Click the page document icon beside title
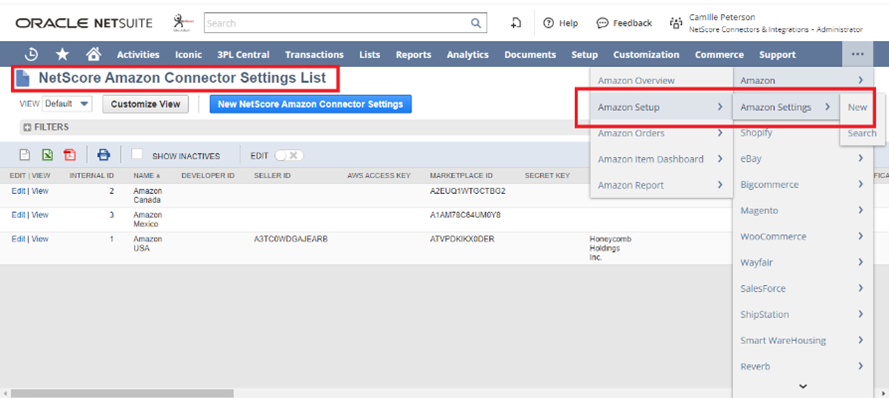 [x=23, y=78]
